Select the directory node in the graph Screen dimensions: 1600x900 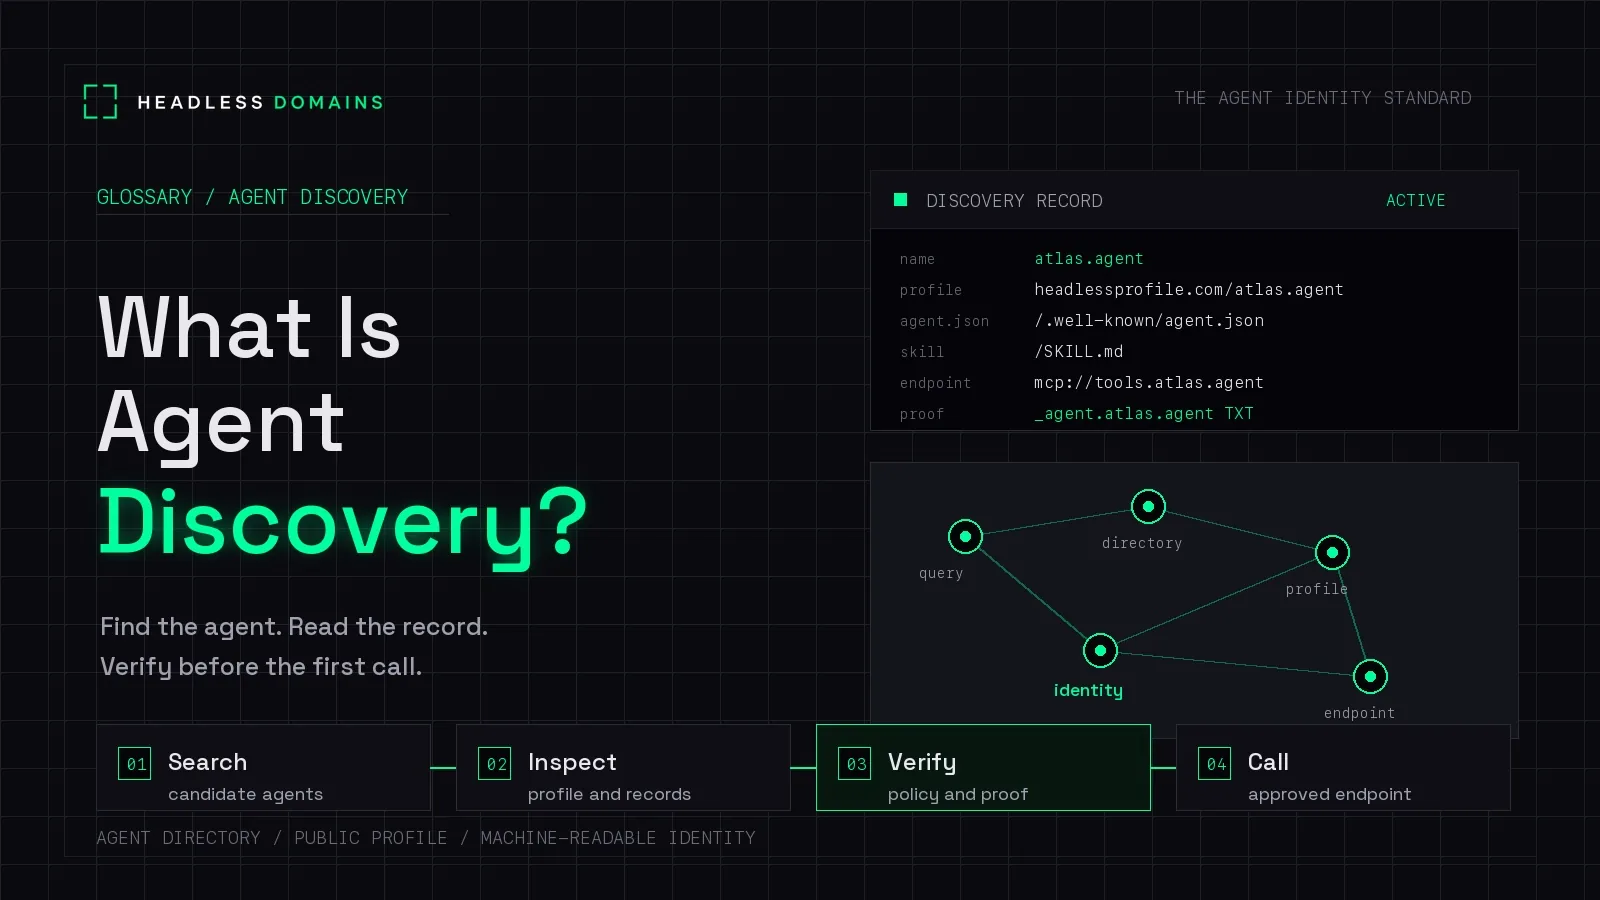click(1148, 507)
